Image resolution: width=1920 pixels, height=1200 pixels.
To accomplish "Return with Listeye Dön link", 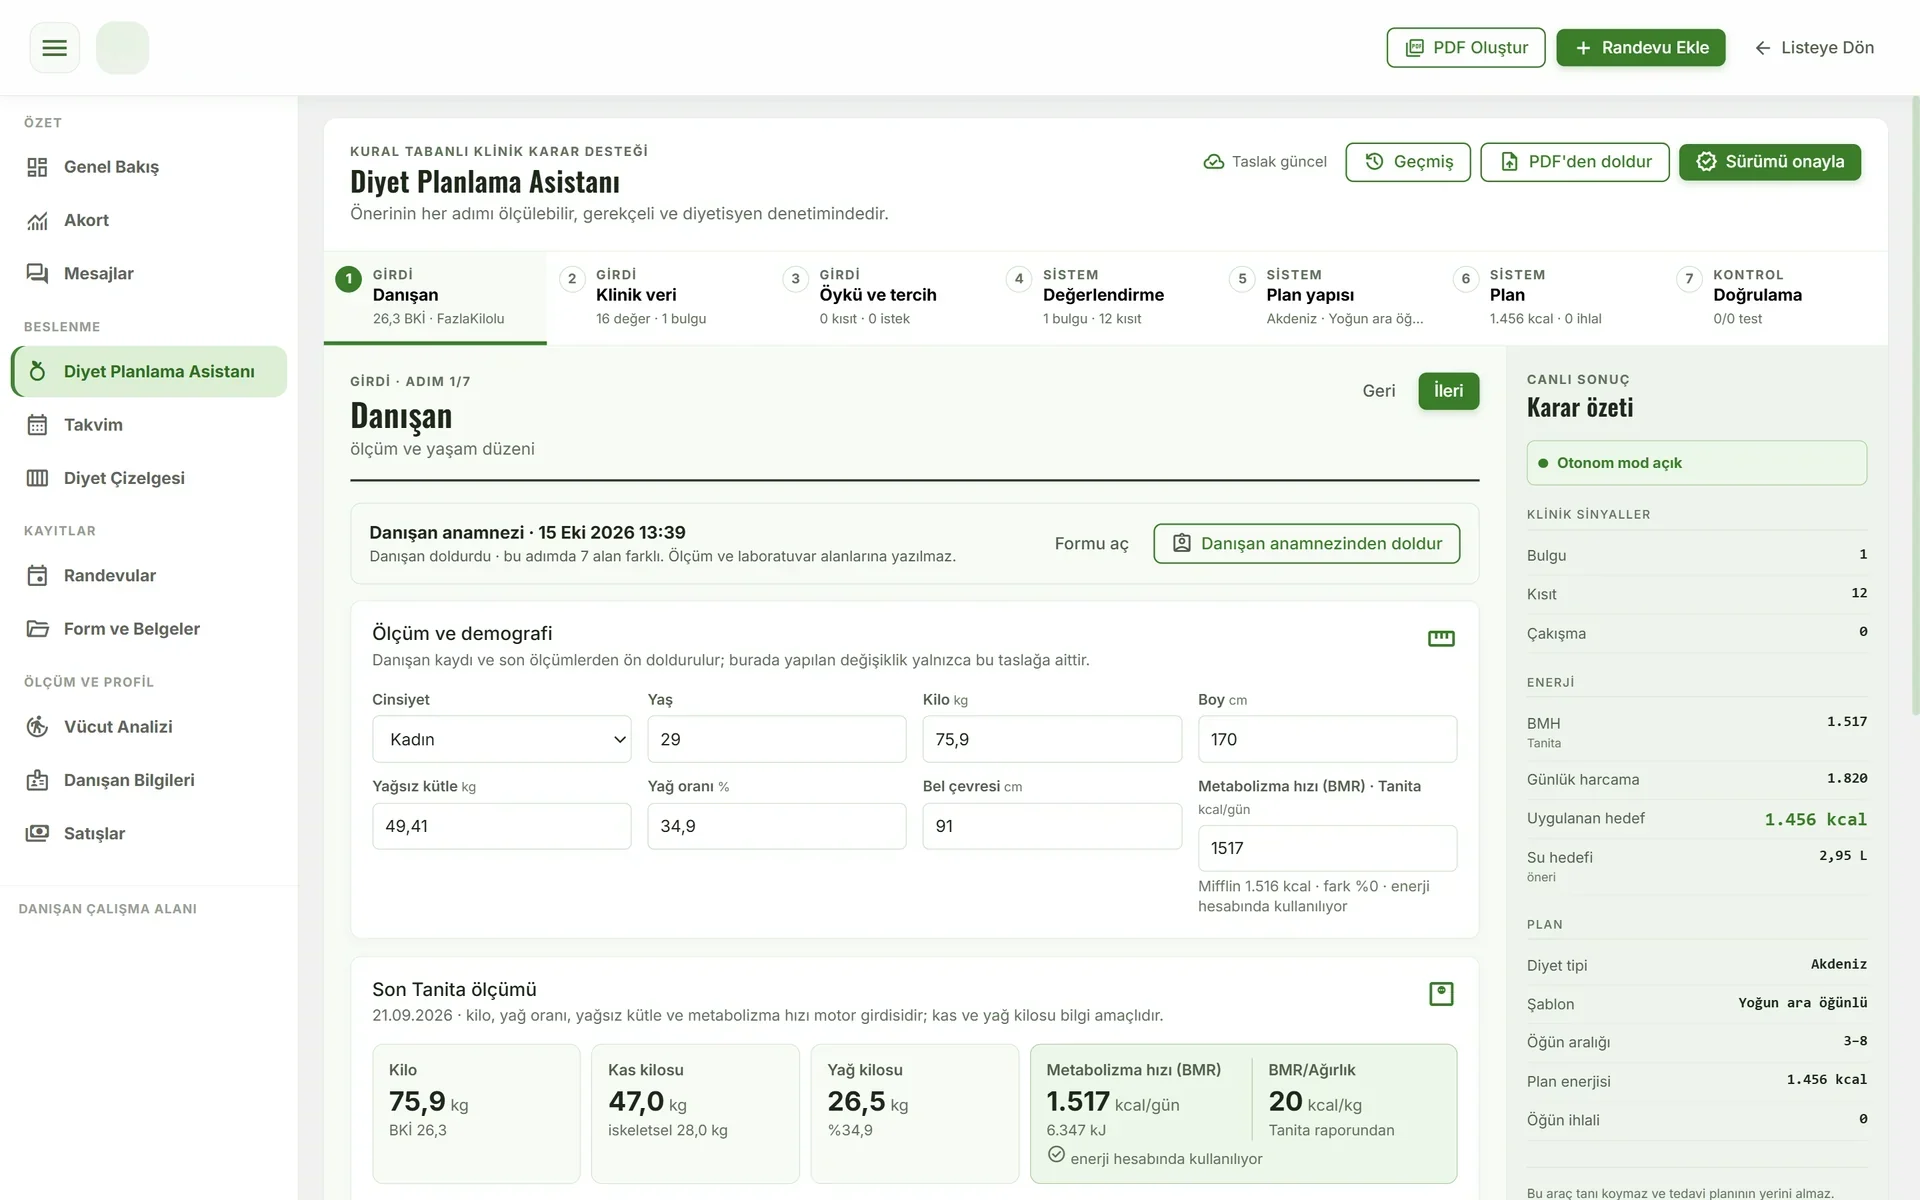I will coord(1814,48).
